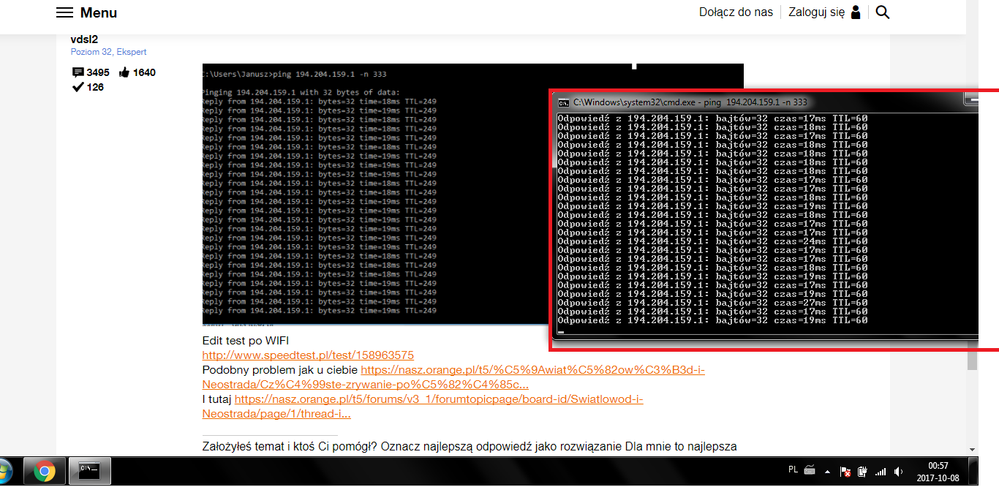999x487 pixels.
Task: Click the Show desktop strip
Action: [972, 472]
